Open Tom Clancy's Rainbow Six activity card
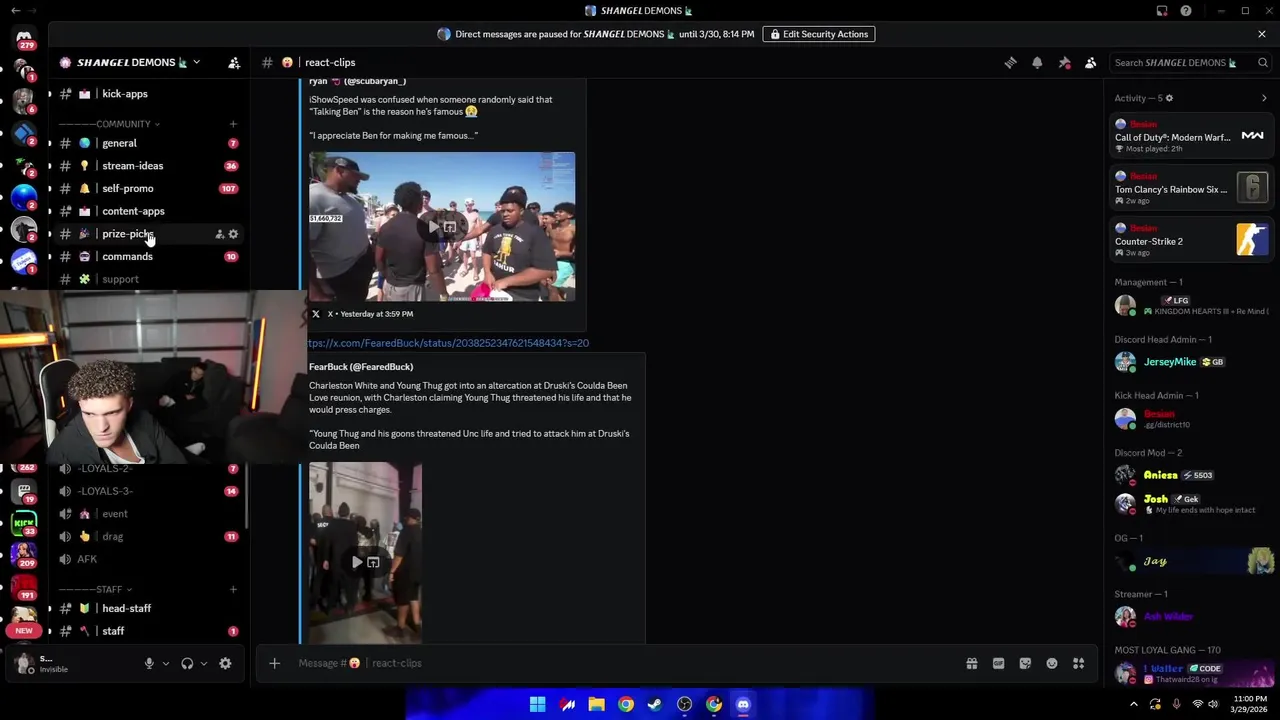1280x720 pixels. (x=1191, y=188)
